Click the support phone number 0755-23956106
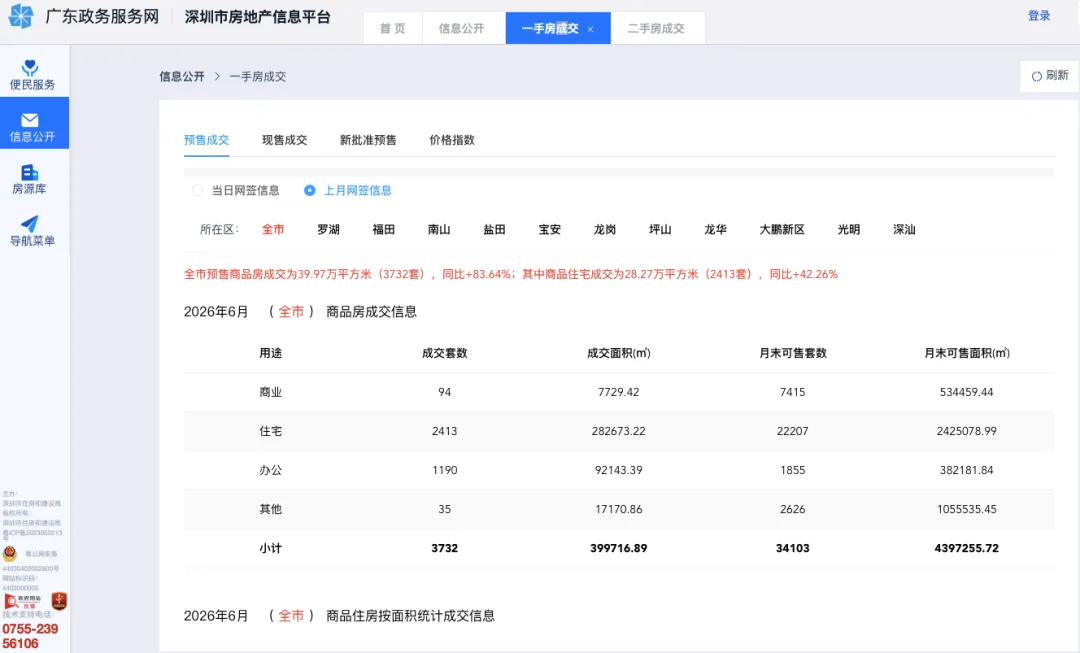Viewport: 1080px width, 653px height. (x=30, y=636)
